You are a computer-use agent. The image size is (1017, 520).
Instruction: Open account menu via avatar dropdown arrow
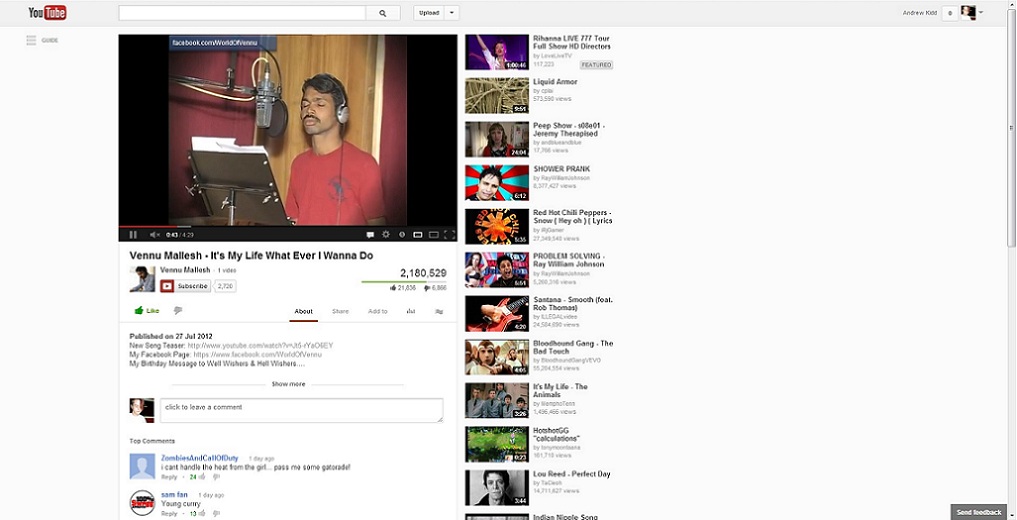click(x=981, y=13)
